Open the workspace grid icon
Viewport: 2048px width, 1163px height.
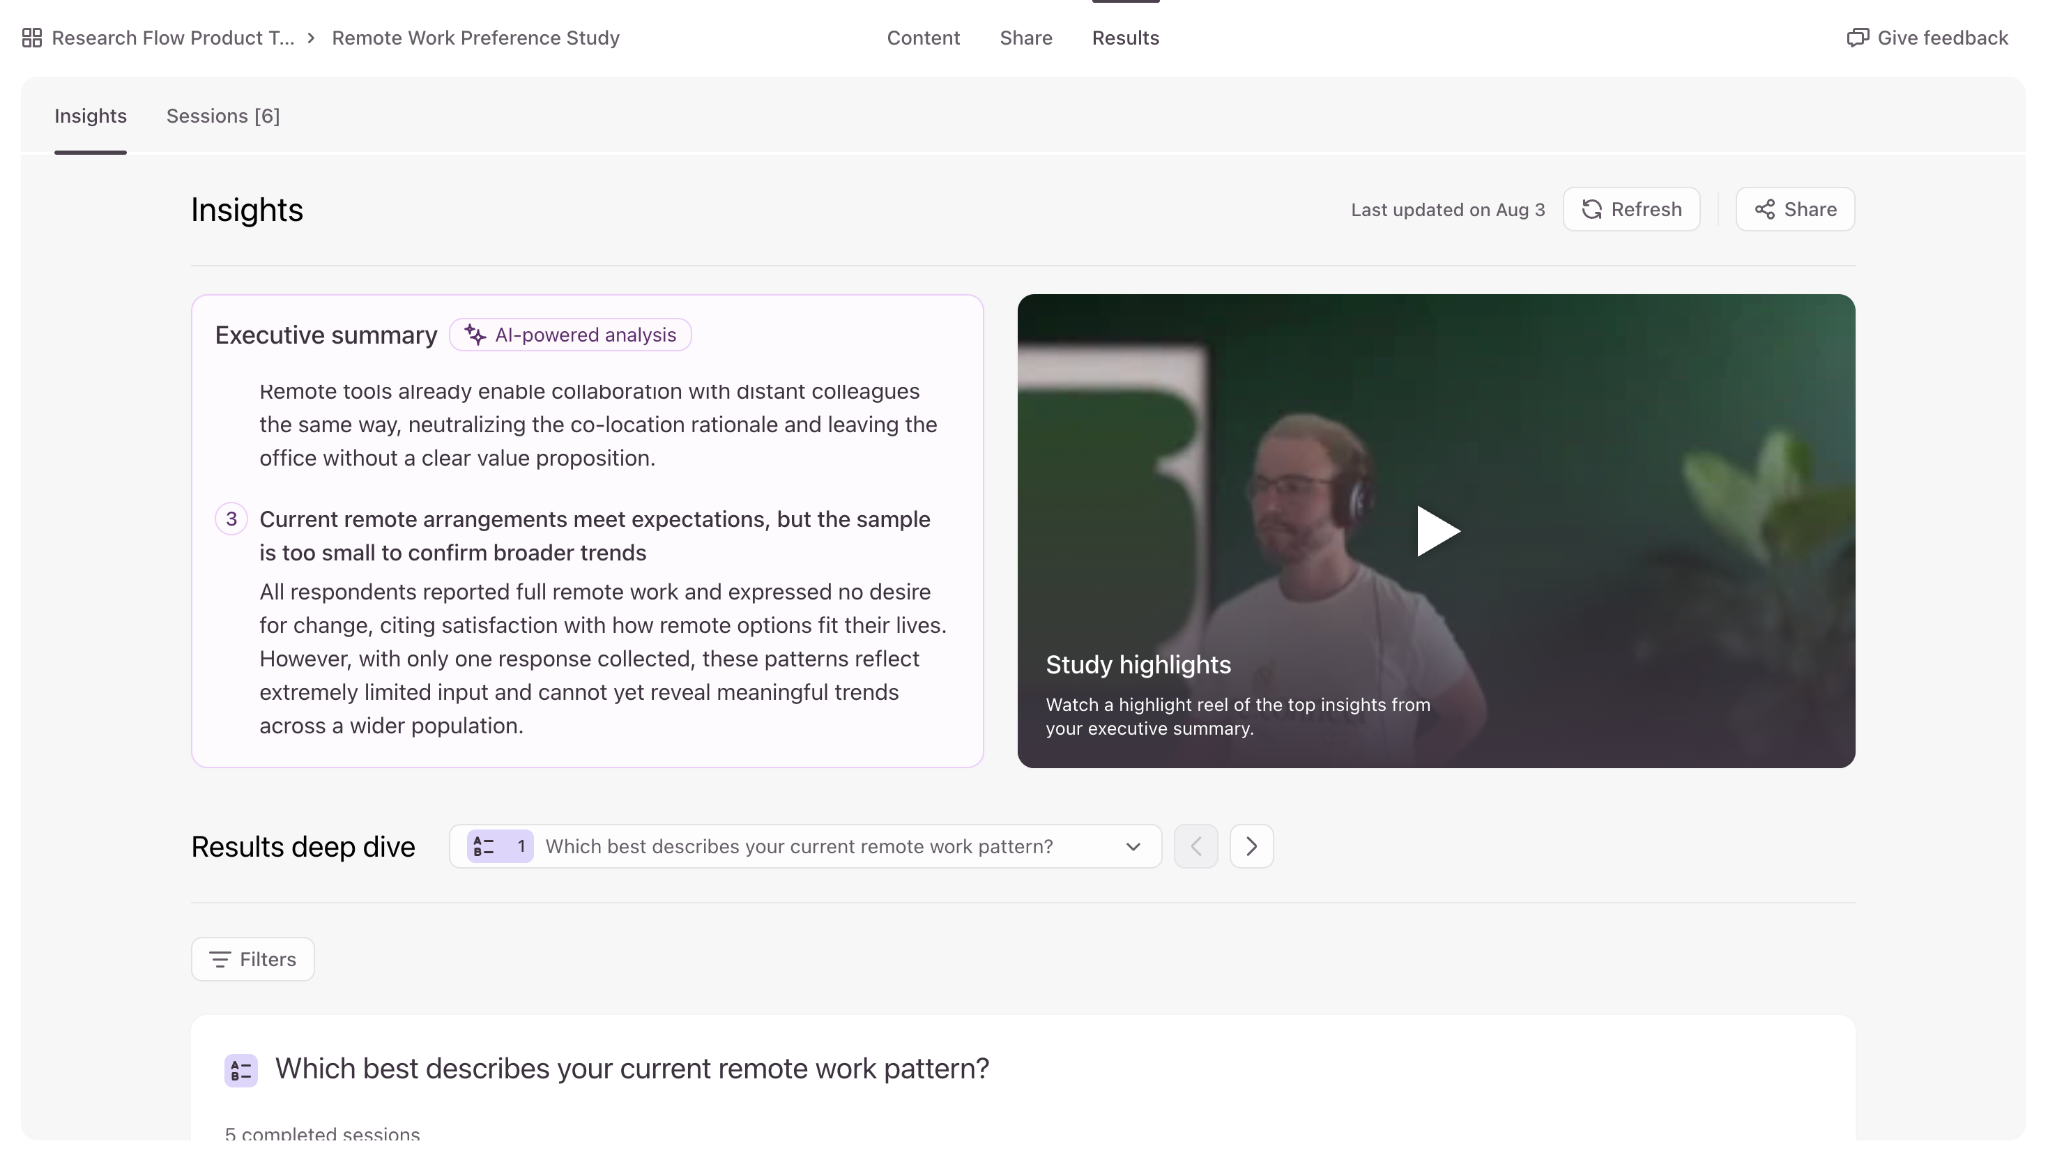[x=32, y=38]
